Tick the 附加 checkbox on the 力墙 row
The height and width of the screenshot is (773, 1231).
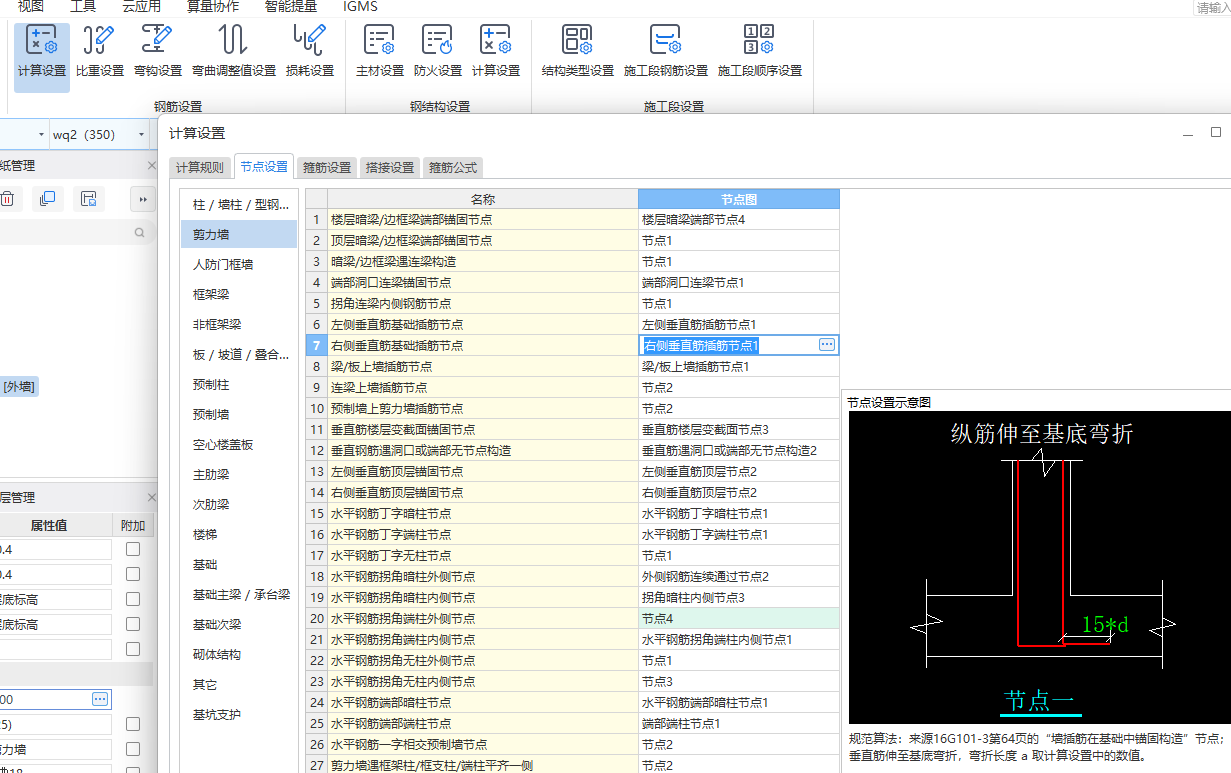tap(133, 749)
